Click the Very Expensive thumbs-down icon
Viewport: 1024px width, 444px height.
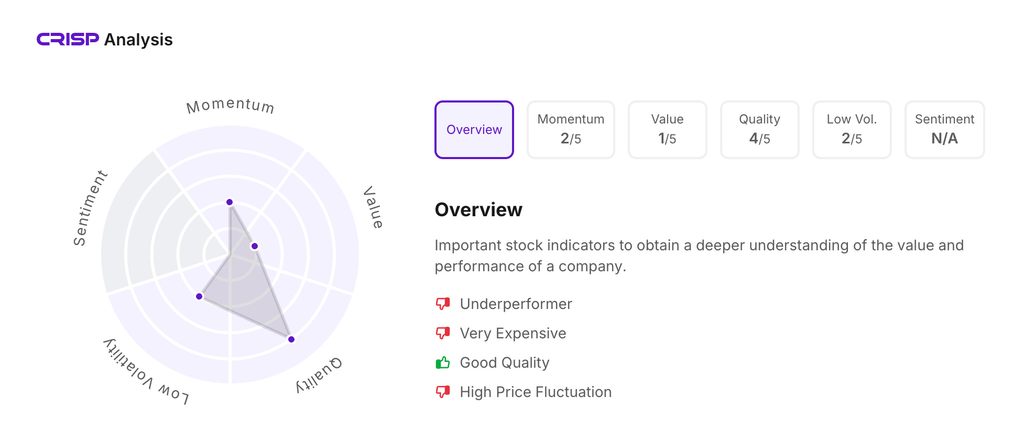tap(443, 333)
